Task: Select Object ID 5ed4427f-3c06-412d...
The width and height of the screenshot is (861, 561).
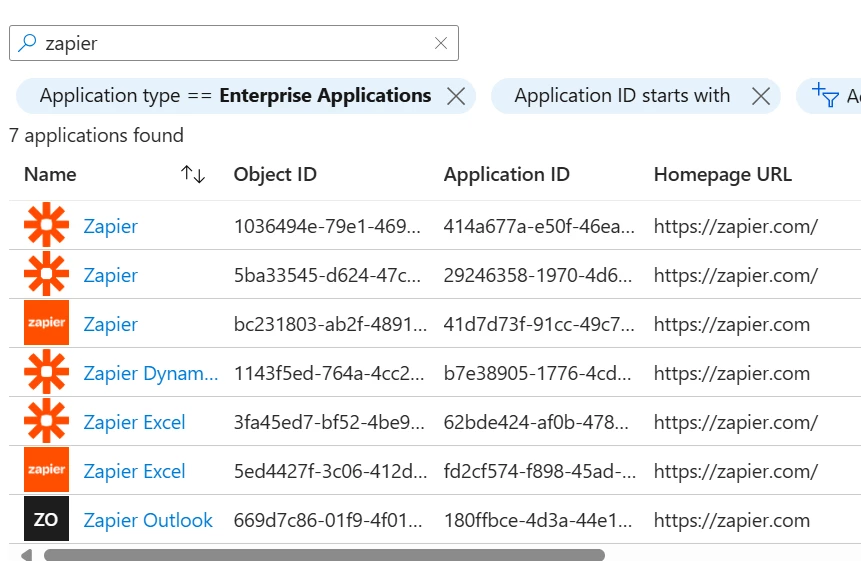Action: click(330, 471)
